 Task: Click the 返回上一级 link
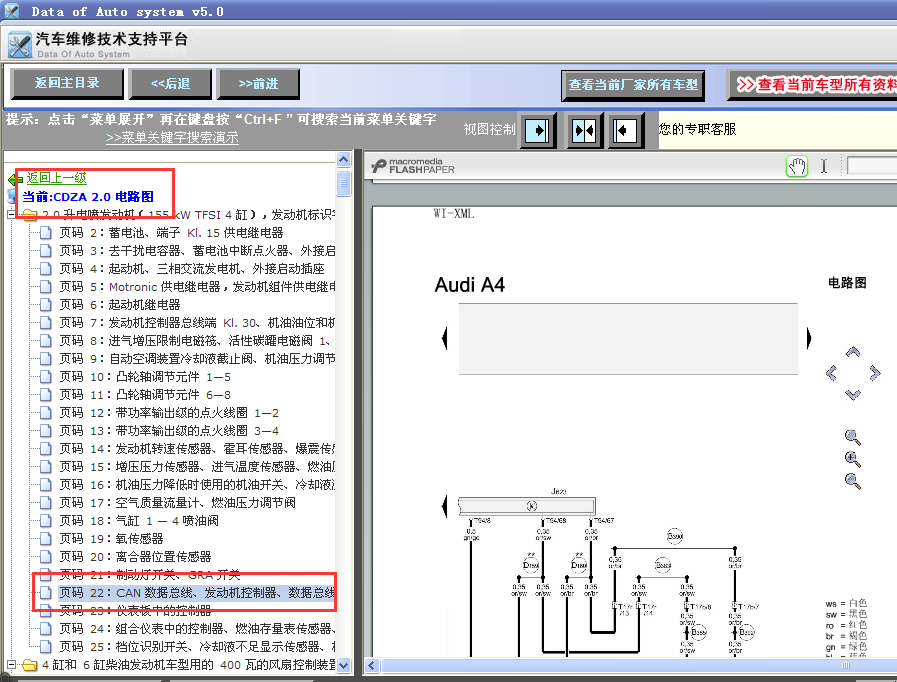[56, 178]
